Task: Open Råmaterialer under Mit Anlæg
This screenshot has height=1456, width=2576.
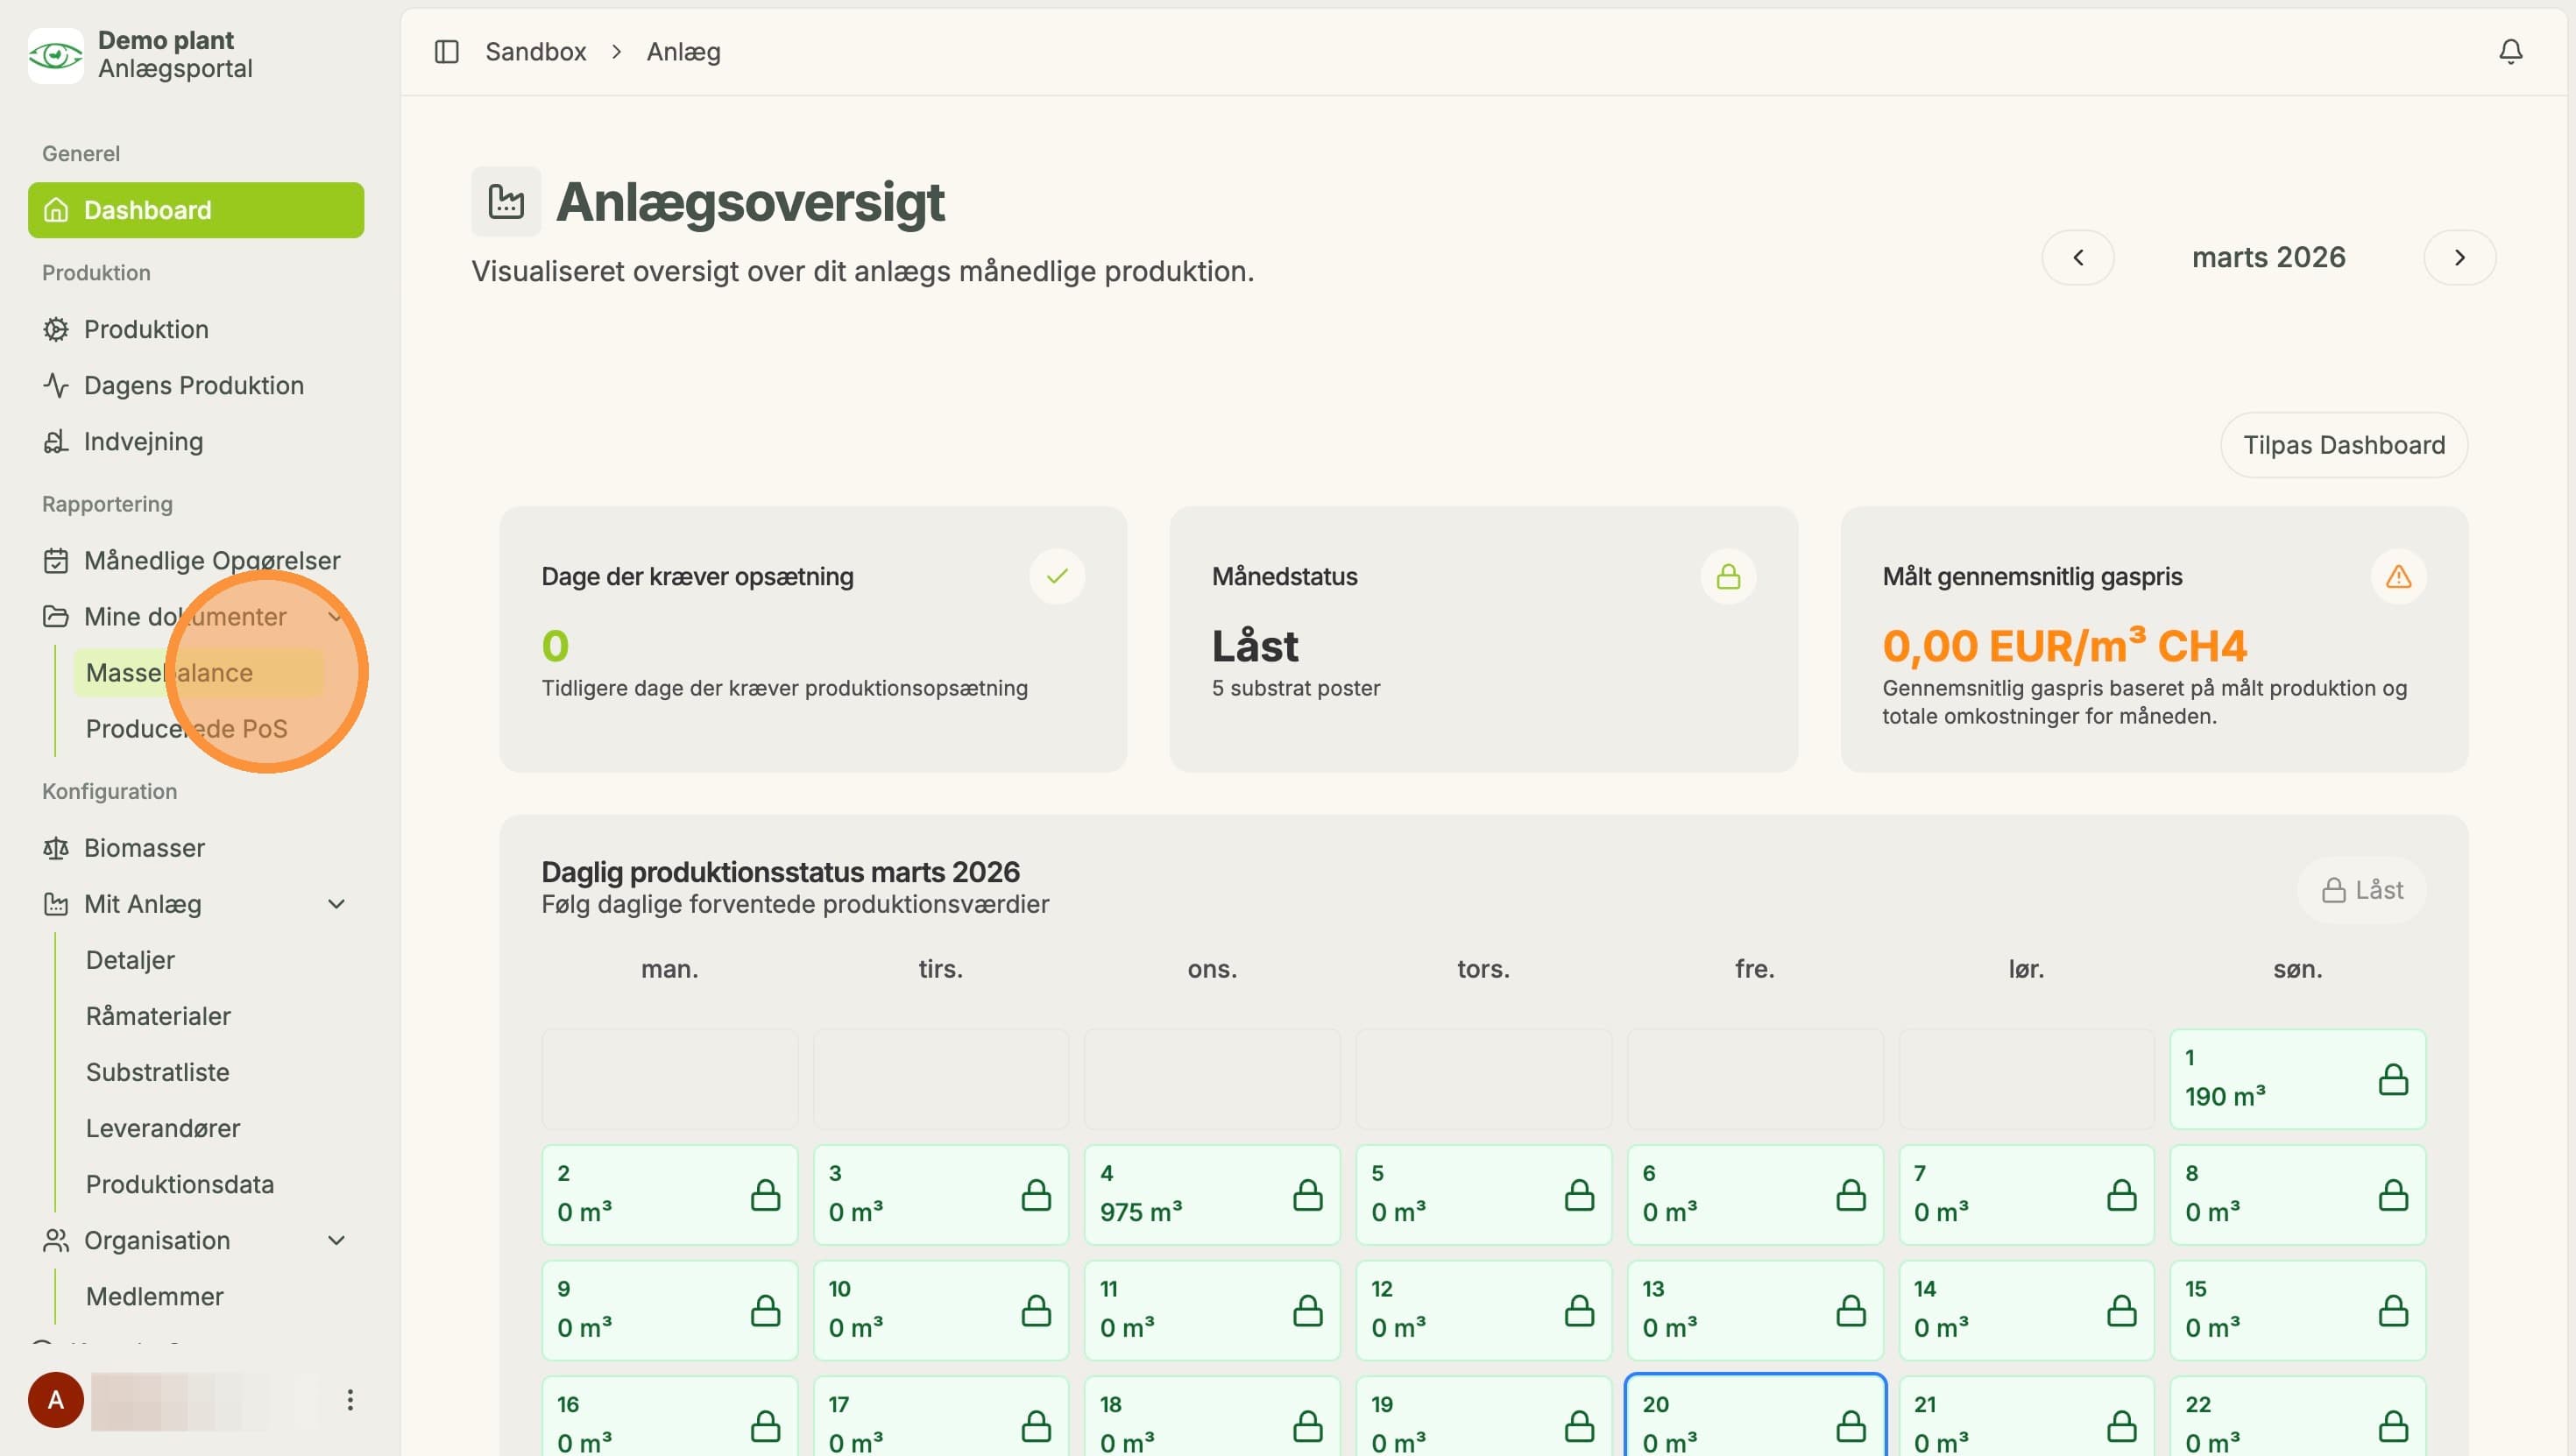Action: tap(198, 1016)
